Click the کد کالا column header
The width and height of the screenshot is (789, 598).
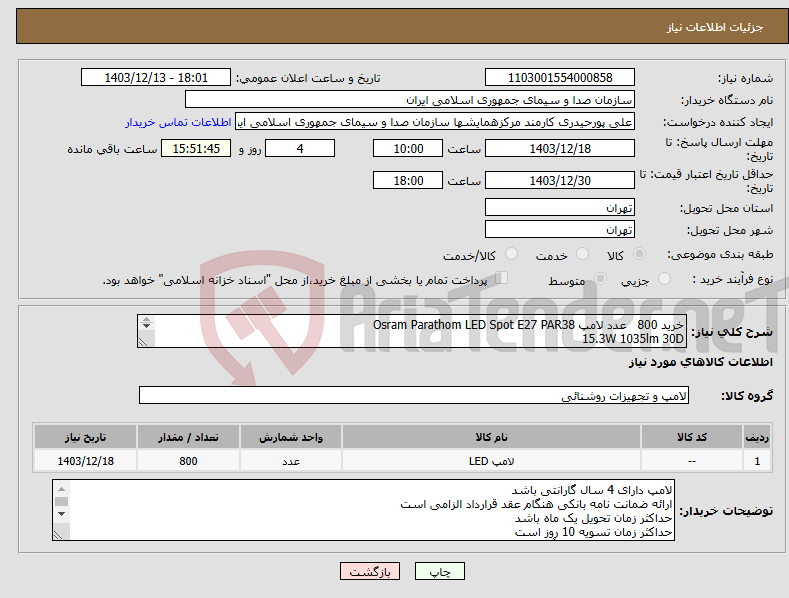tap(692, 437)
